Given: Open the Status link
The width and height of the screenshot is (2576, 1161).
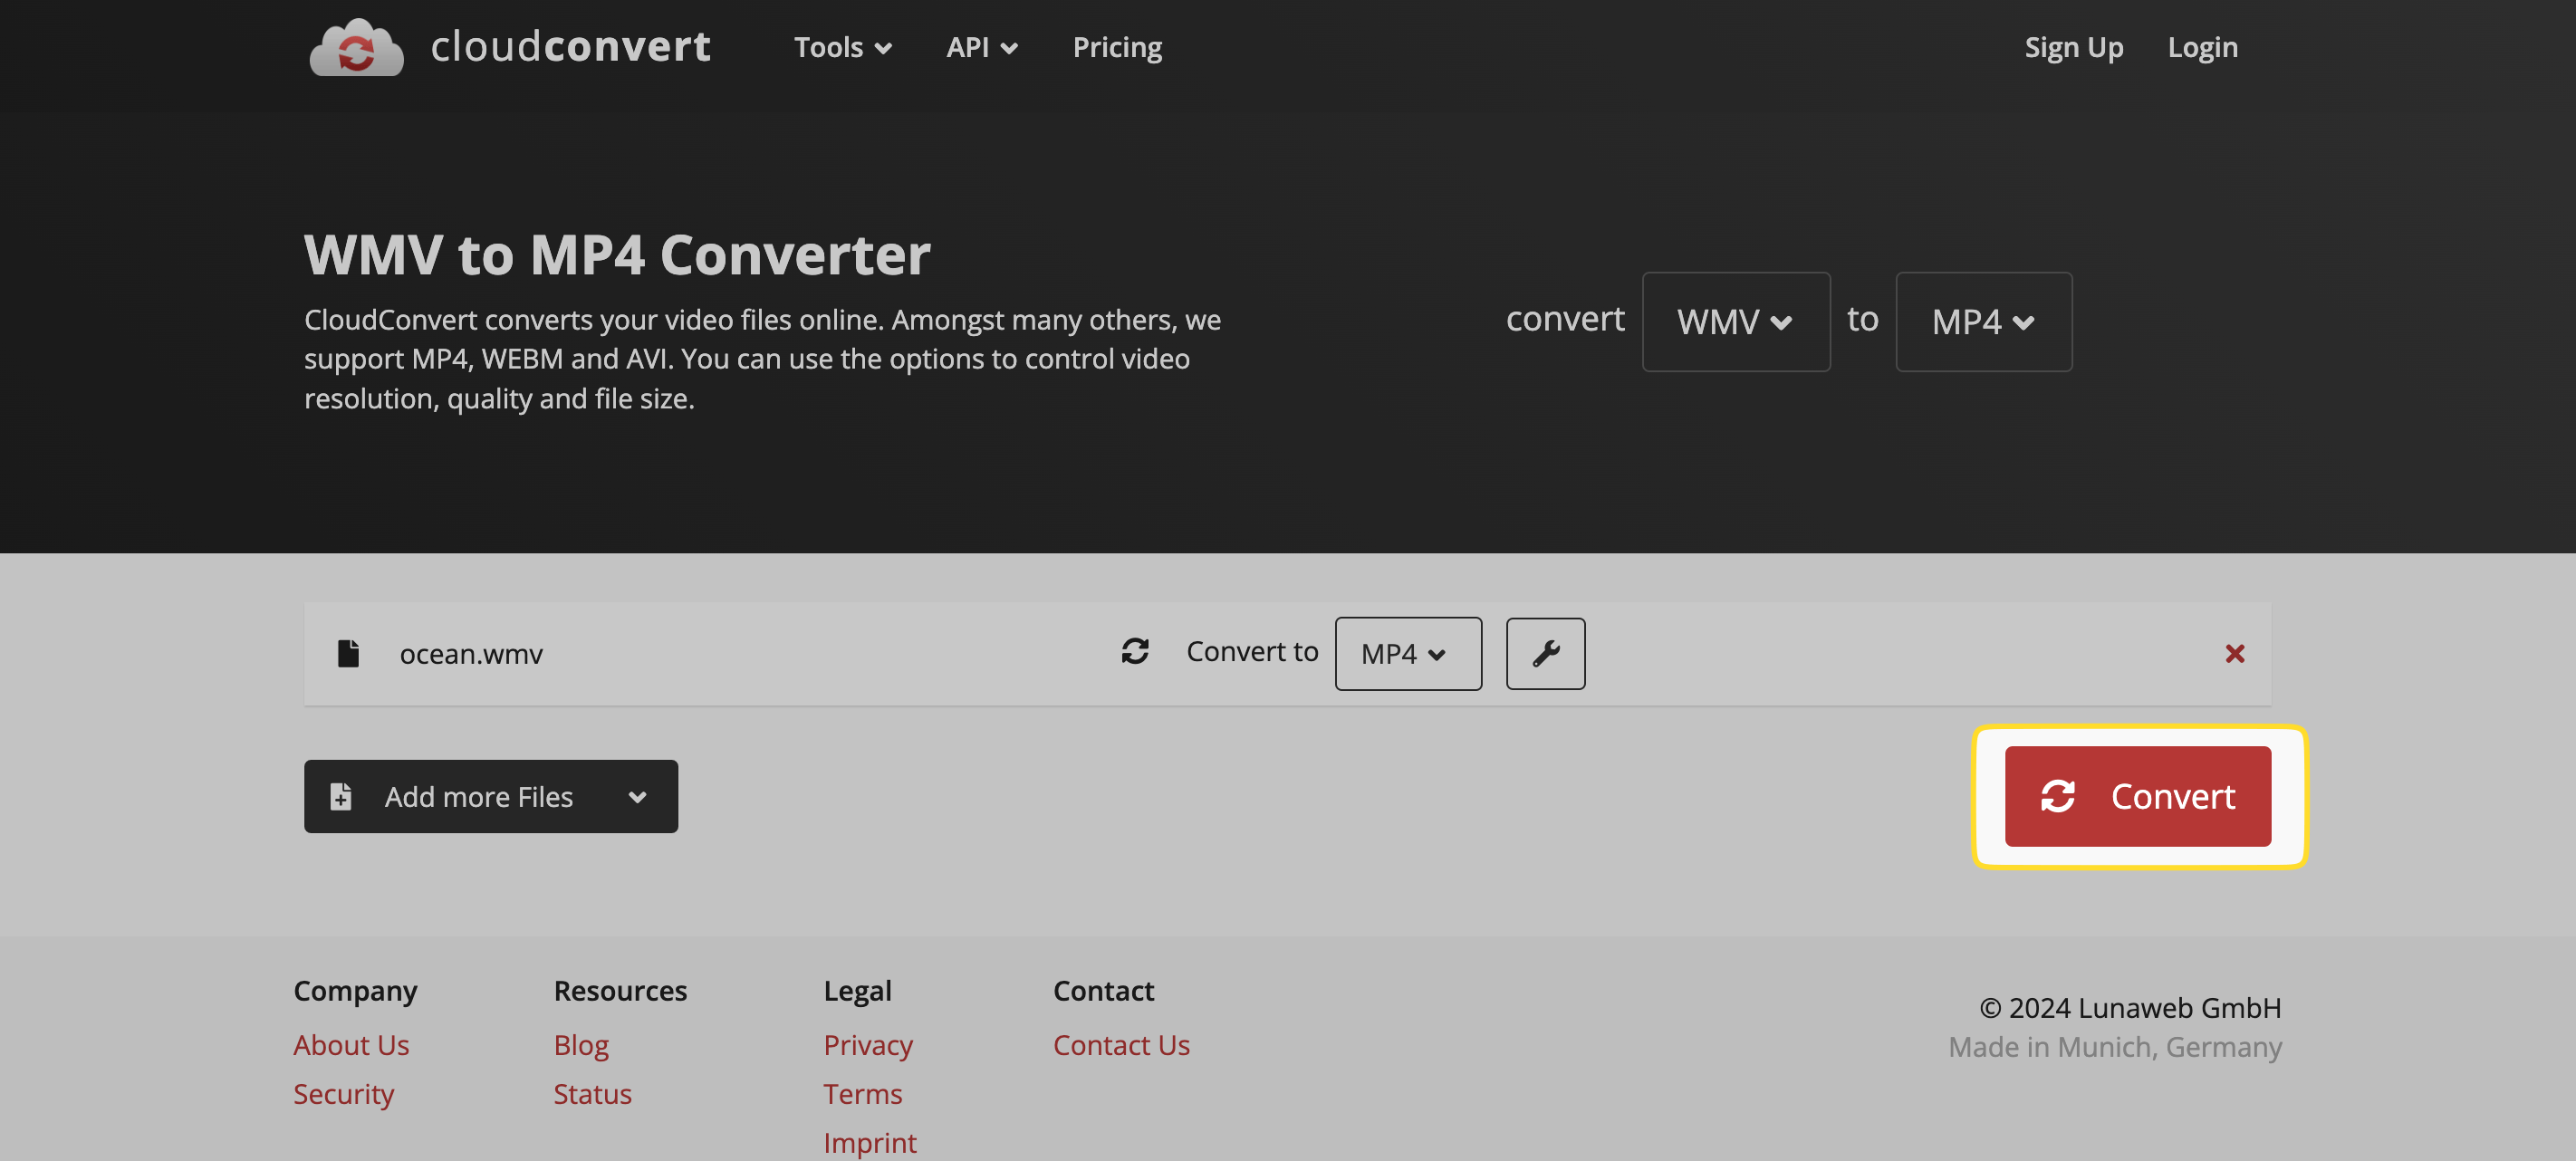Looking at the screenshot, I should (592, 1094).
